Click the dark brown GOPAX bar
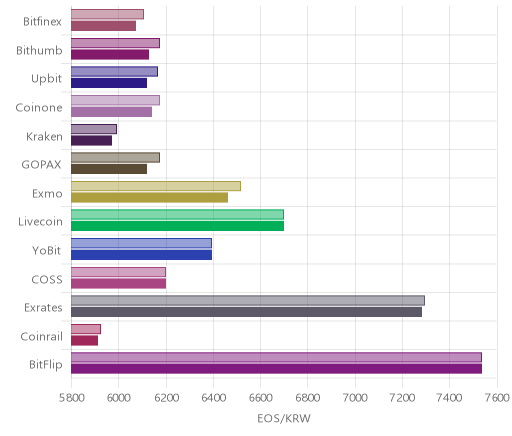The width and height of the screenshot is (512, 436). (x=109, y=169)
